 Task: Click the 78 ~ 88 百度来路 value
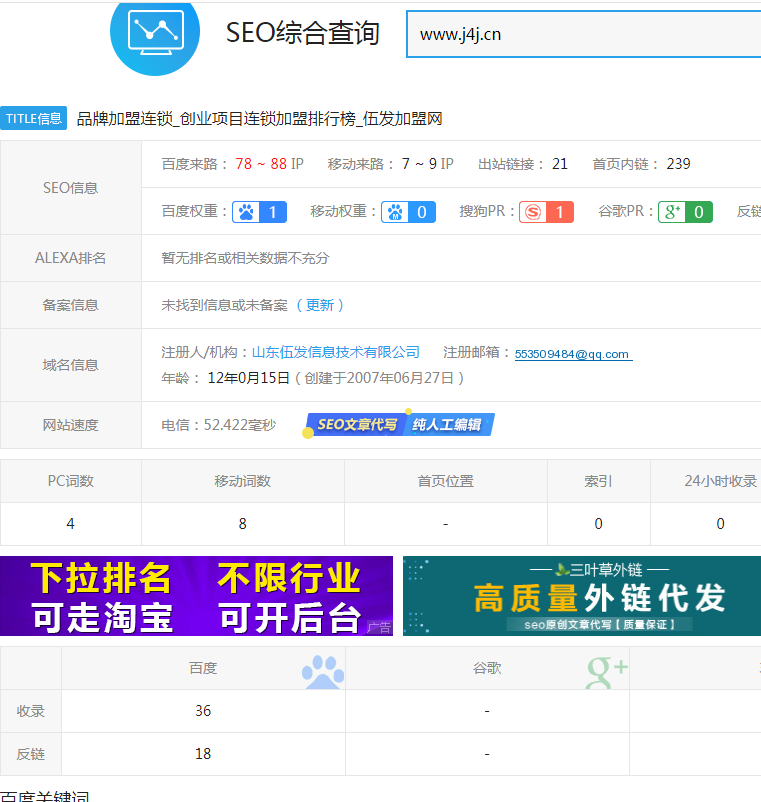coord(261,164)
